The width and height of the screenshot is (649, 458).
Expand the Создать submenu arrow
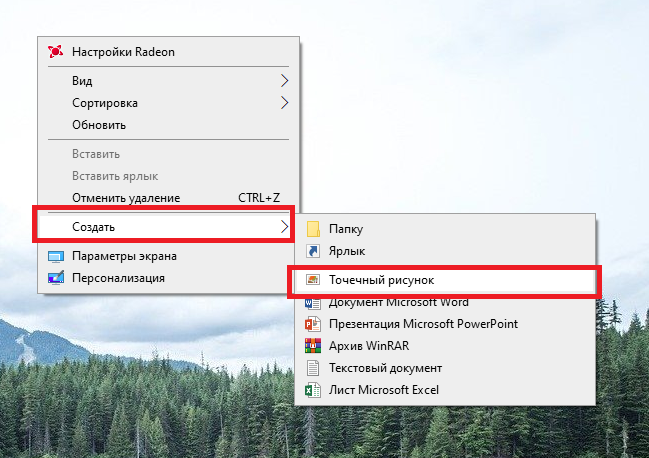pos(284,227)
